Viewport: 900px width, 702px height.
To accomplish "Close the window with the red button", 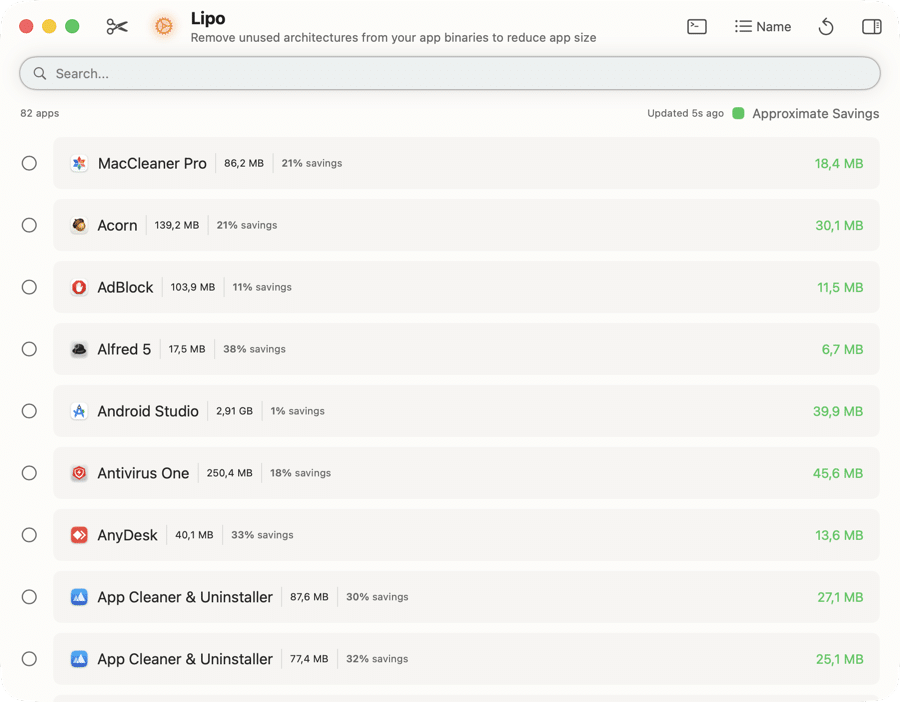I will [x=26, y=26].
